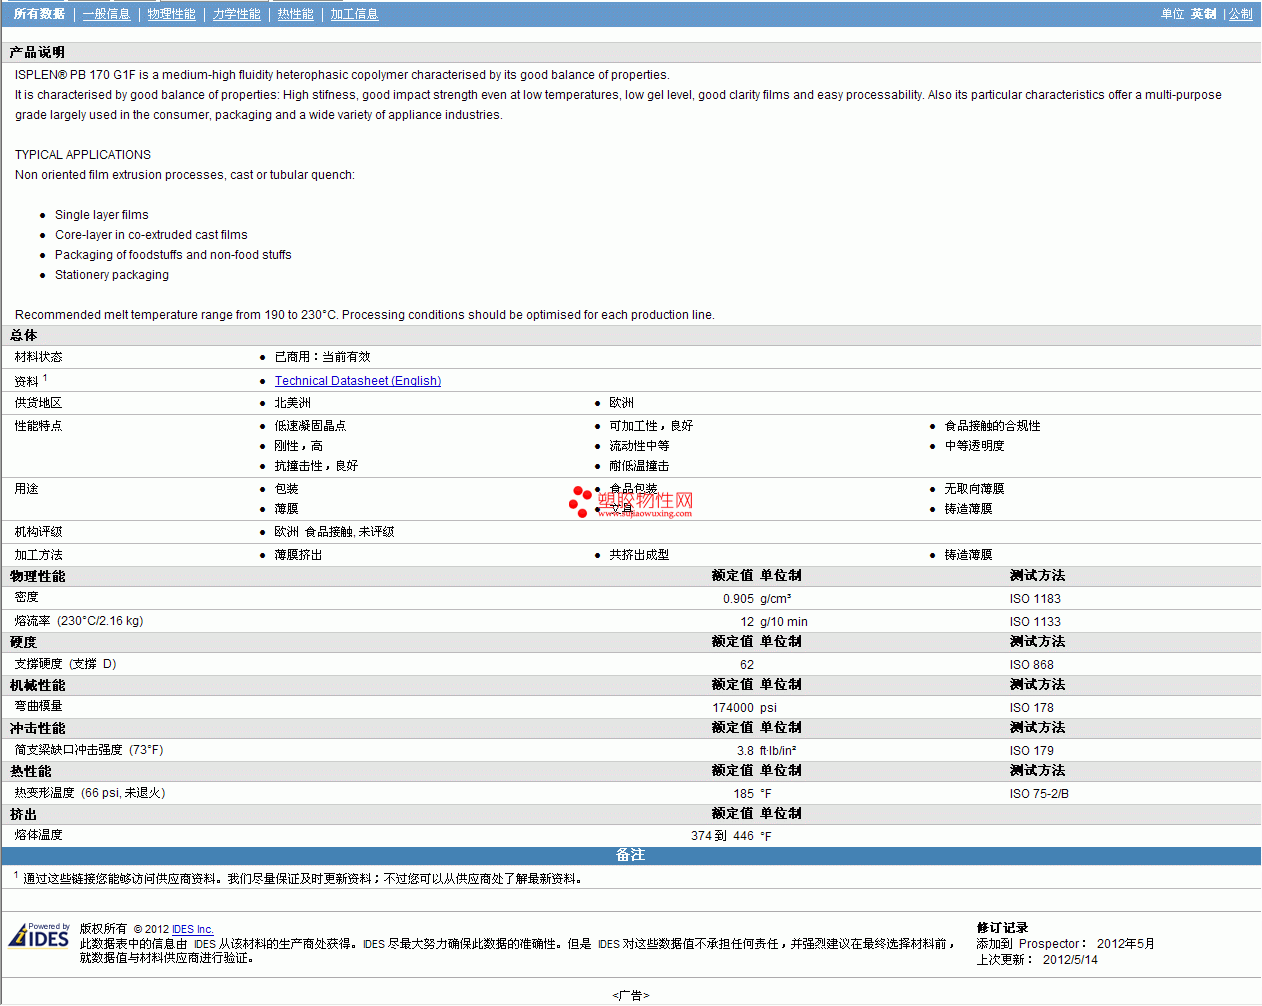Click the 产品说明 section header
Image resolution: width=1262 pixels, height=1006 pixels.
click(37, 52)
